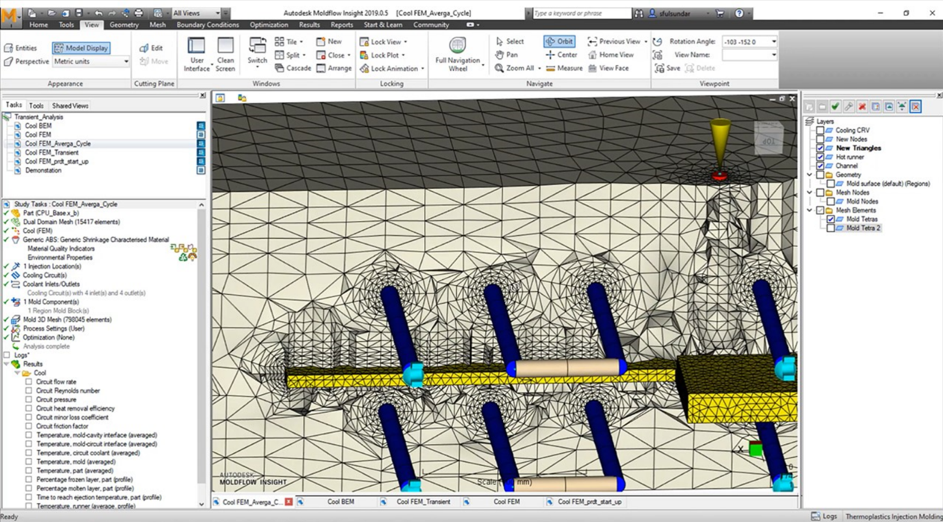The height and width of the screenshot is (522, 943).
Task: Click the red X delete layer icon
Action: coord(862,106)
